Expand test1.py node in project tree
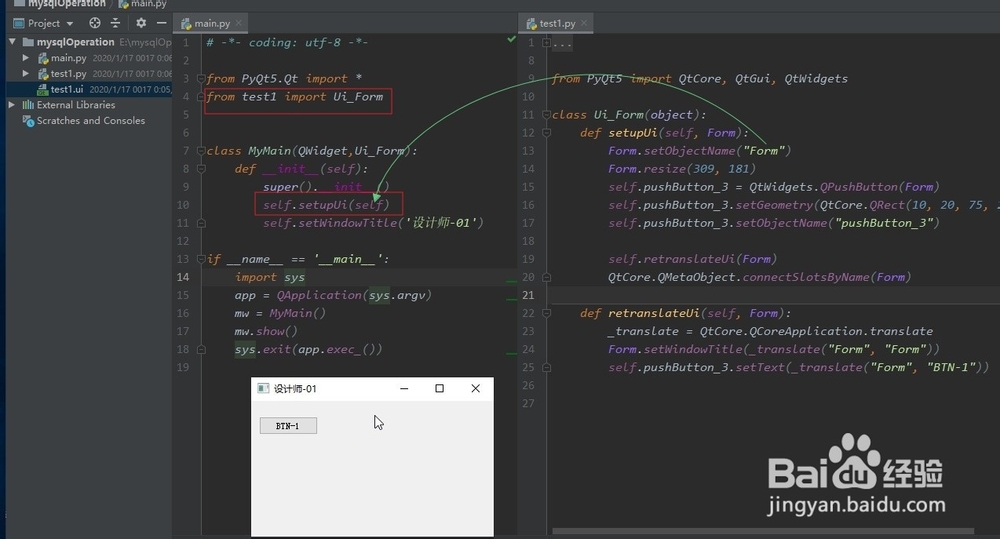Viewport: 1000px width, 539px height. tap(26, 73)
